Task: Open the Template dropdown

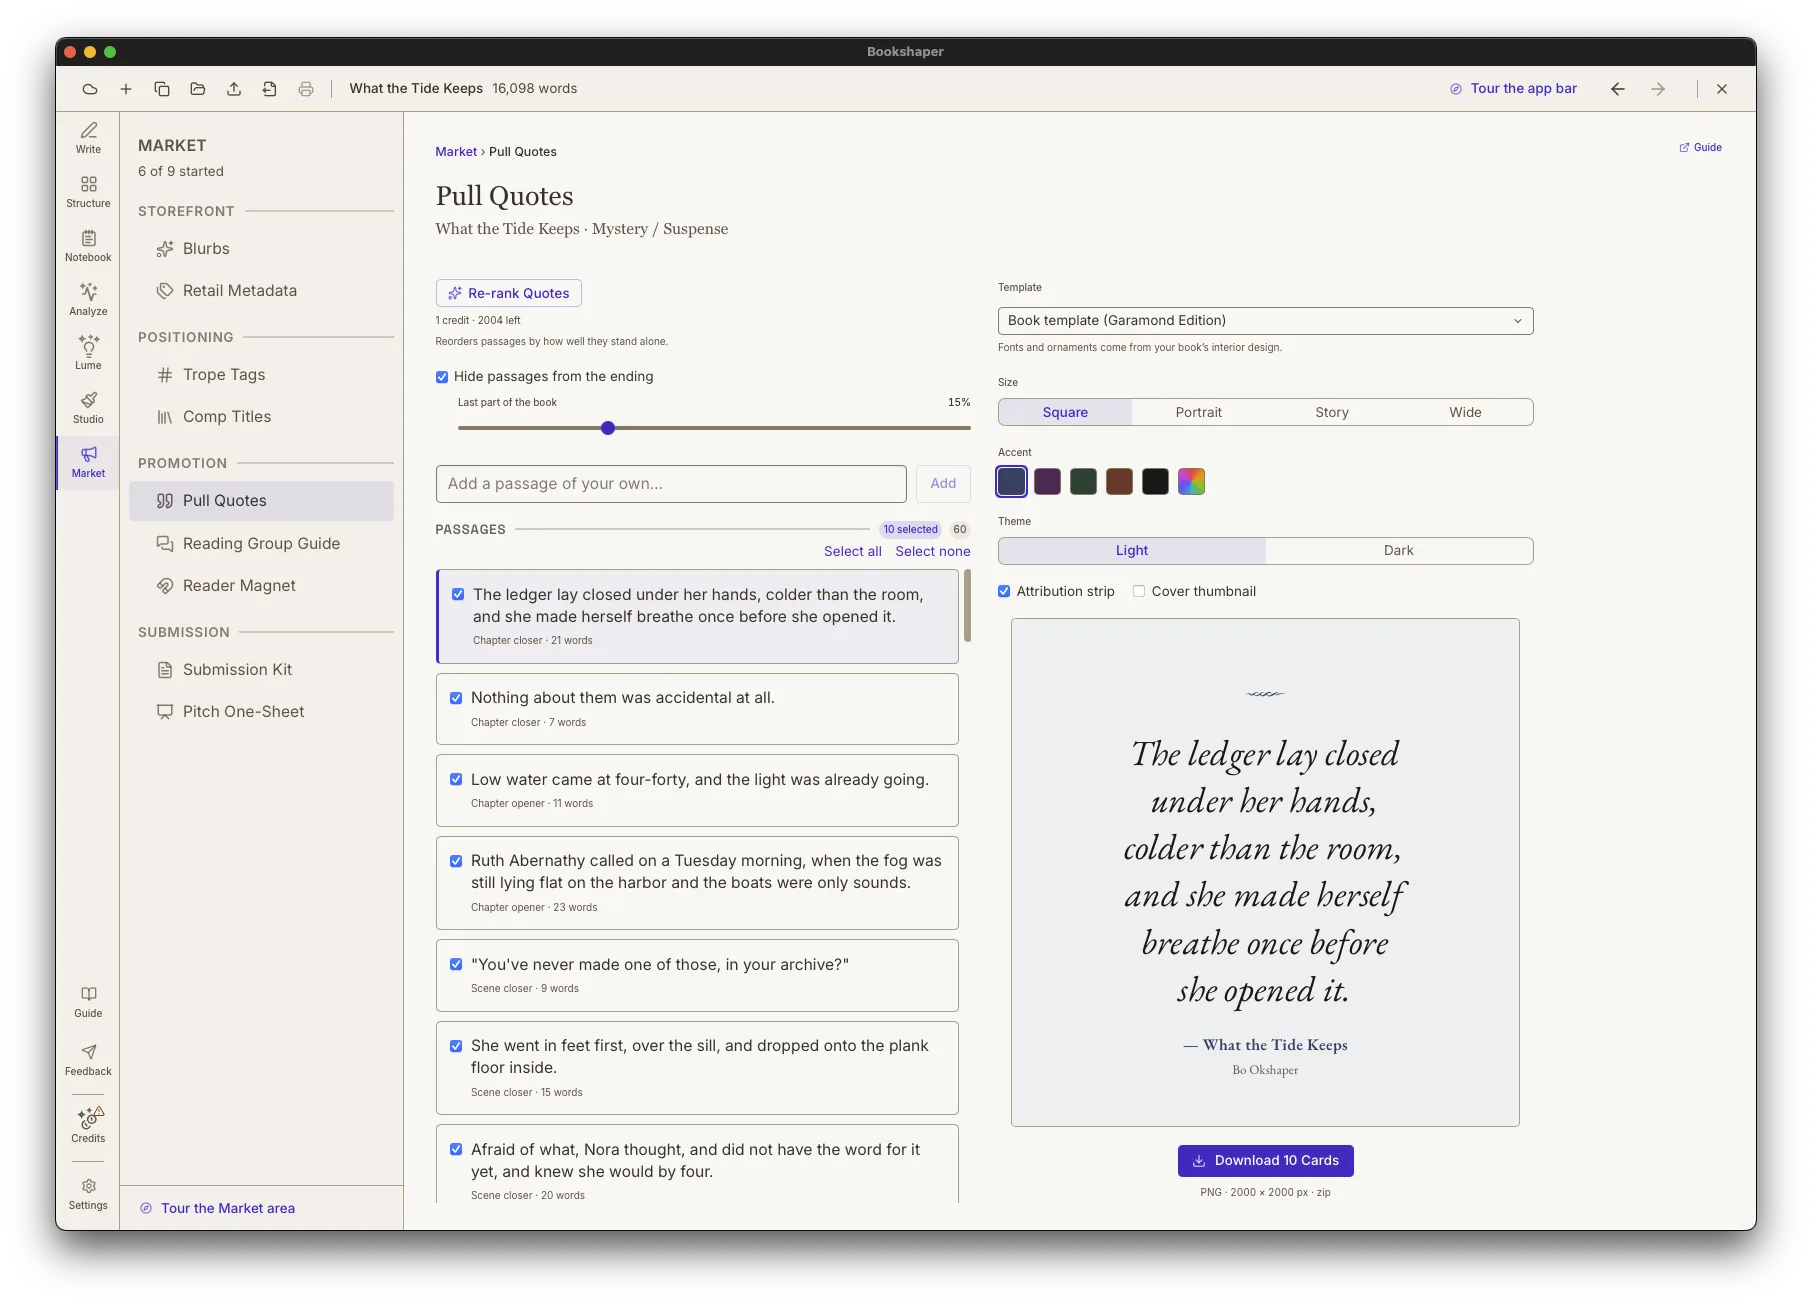Action: click(x=1265, y=321)
